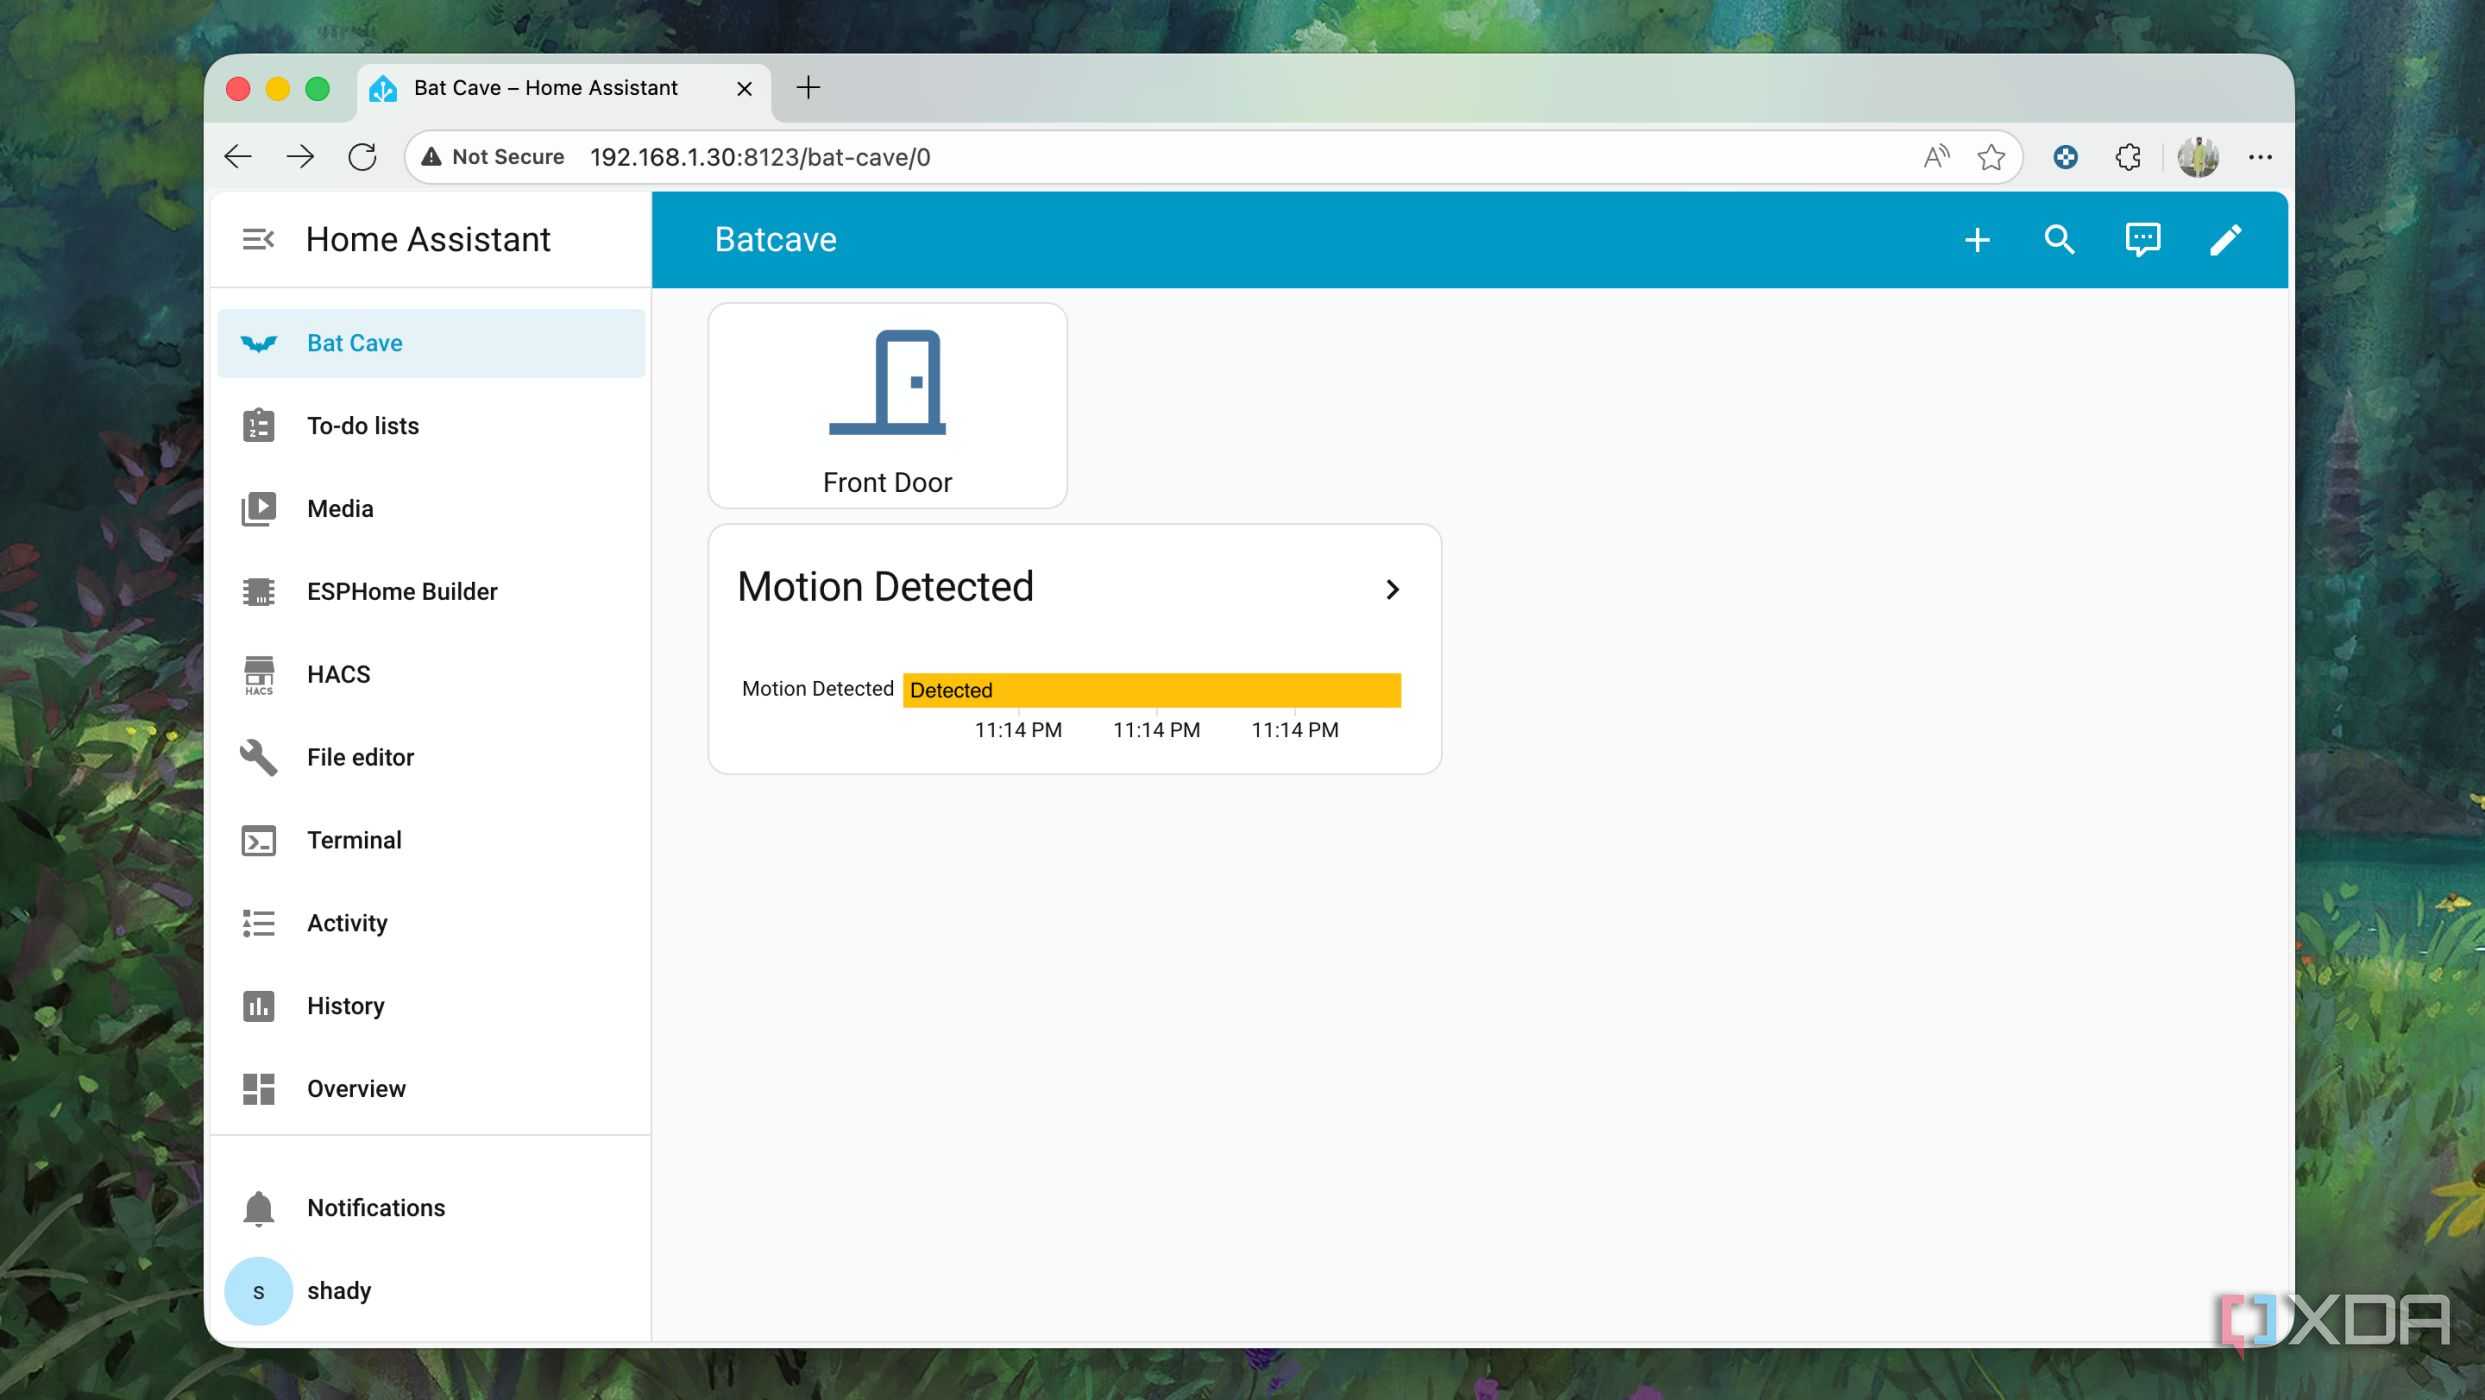The height and width of the screenshot is (1400, 2485).
Task: Open the shady user profile
Action: click(x=431, y=1291)
